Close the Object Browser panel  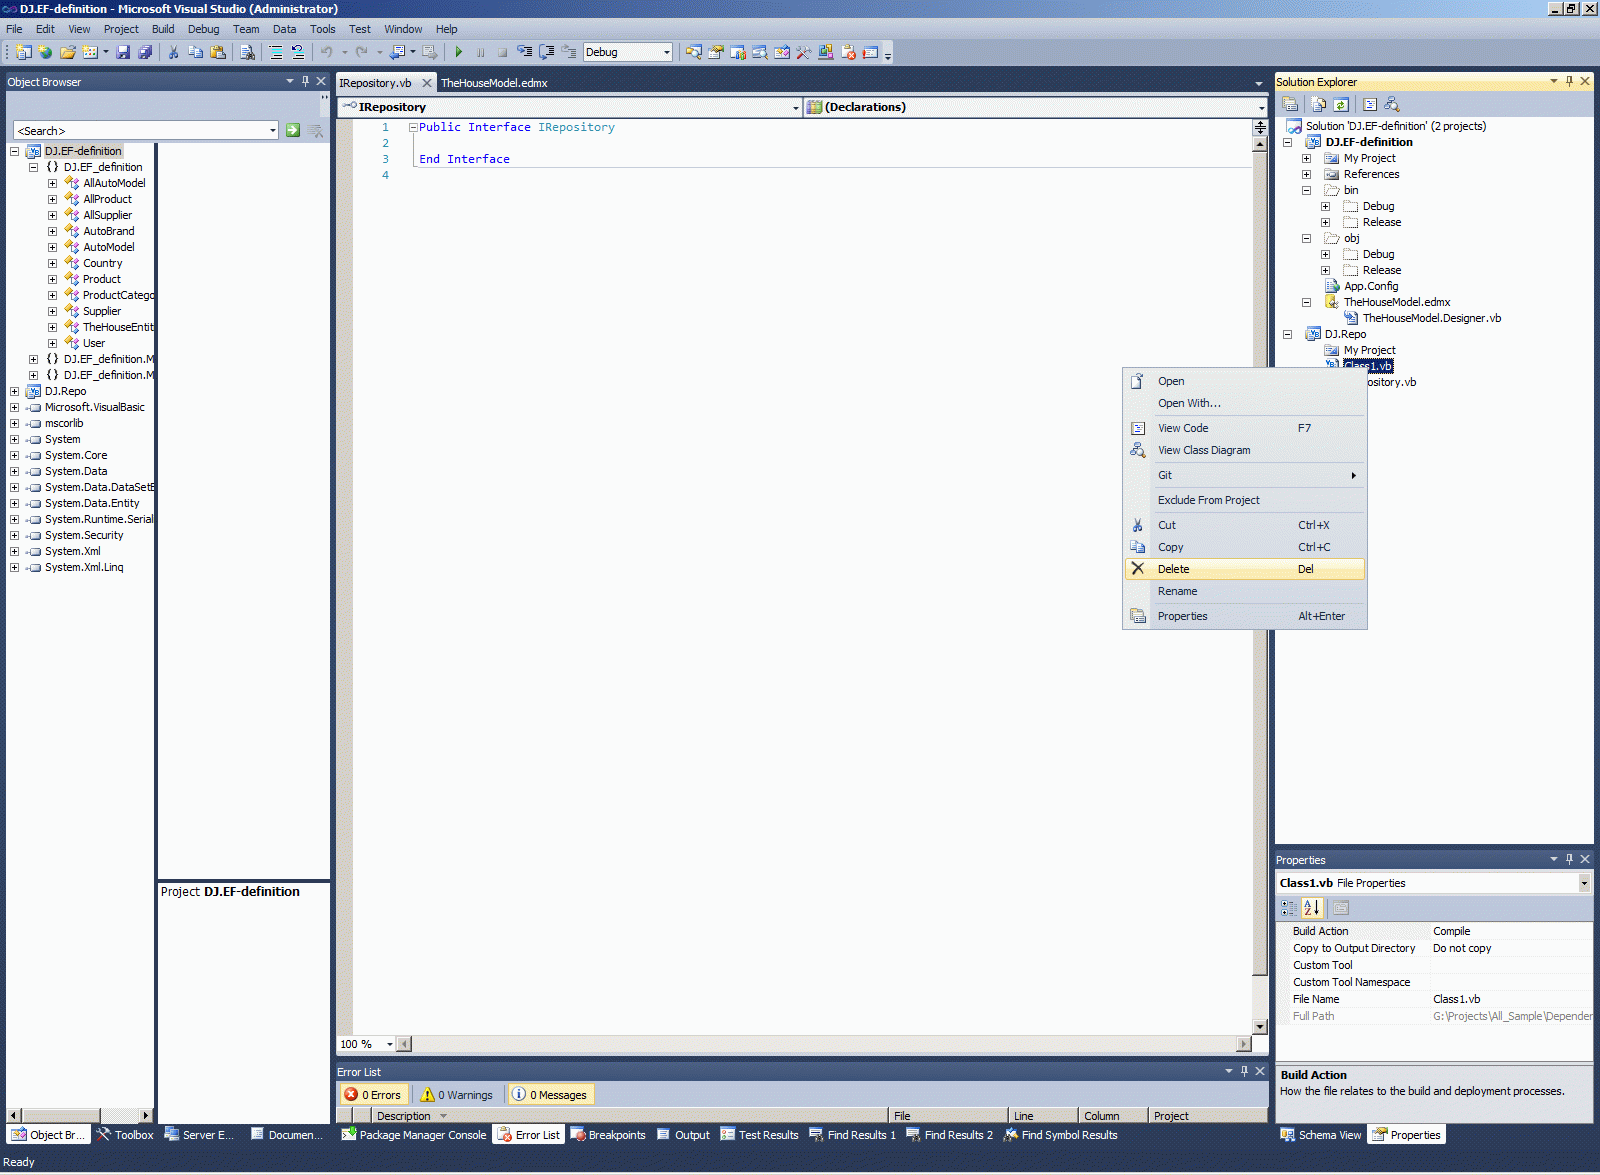[x=321, y=81]
